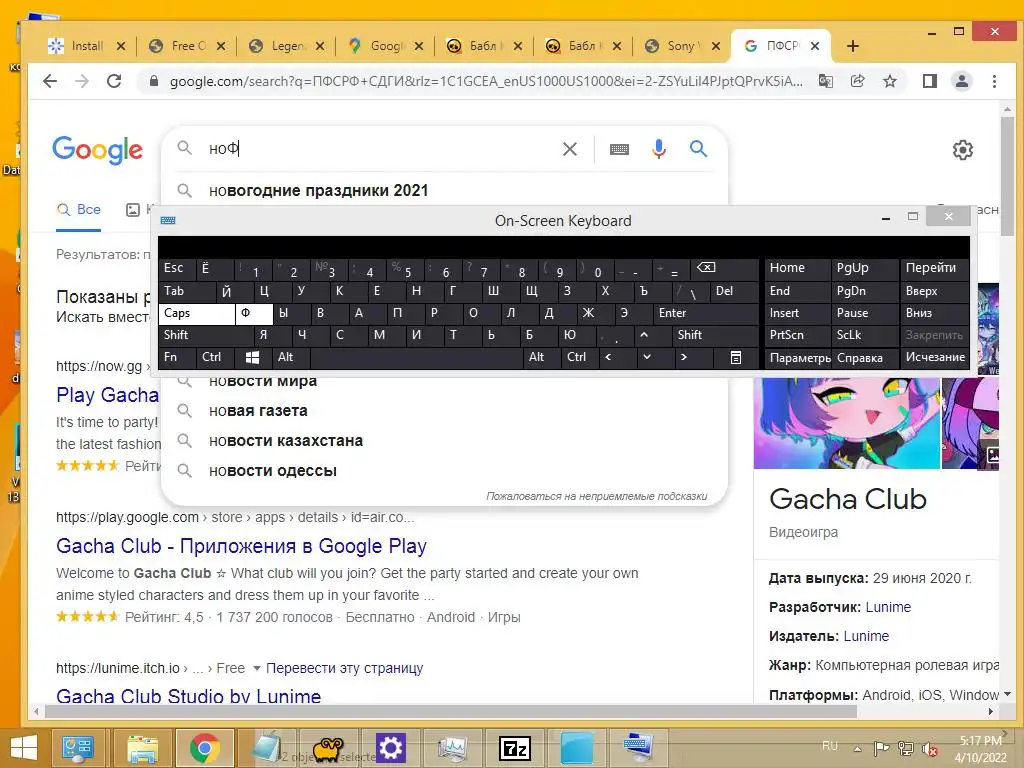Click the Google logo
Screen dimensions: 1024x768
click(x=97, y=150)
